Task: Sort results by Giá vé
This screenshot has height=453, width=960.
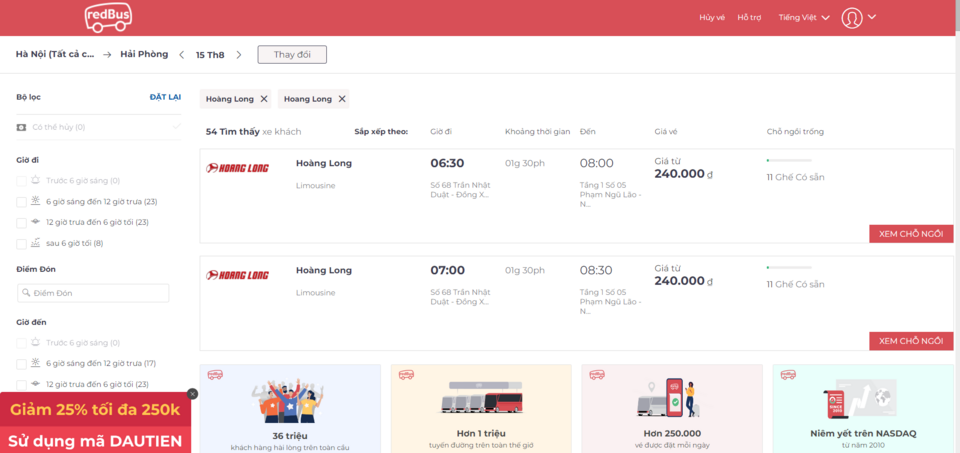Action: point(666,132)
